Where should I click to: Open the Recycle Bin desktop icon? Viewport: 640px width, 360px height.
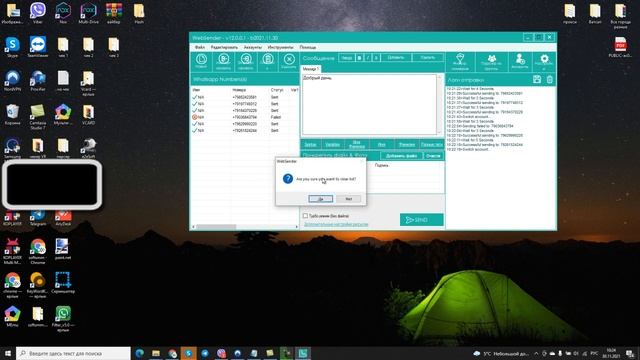(12, 114)
